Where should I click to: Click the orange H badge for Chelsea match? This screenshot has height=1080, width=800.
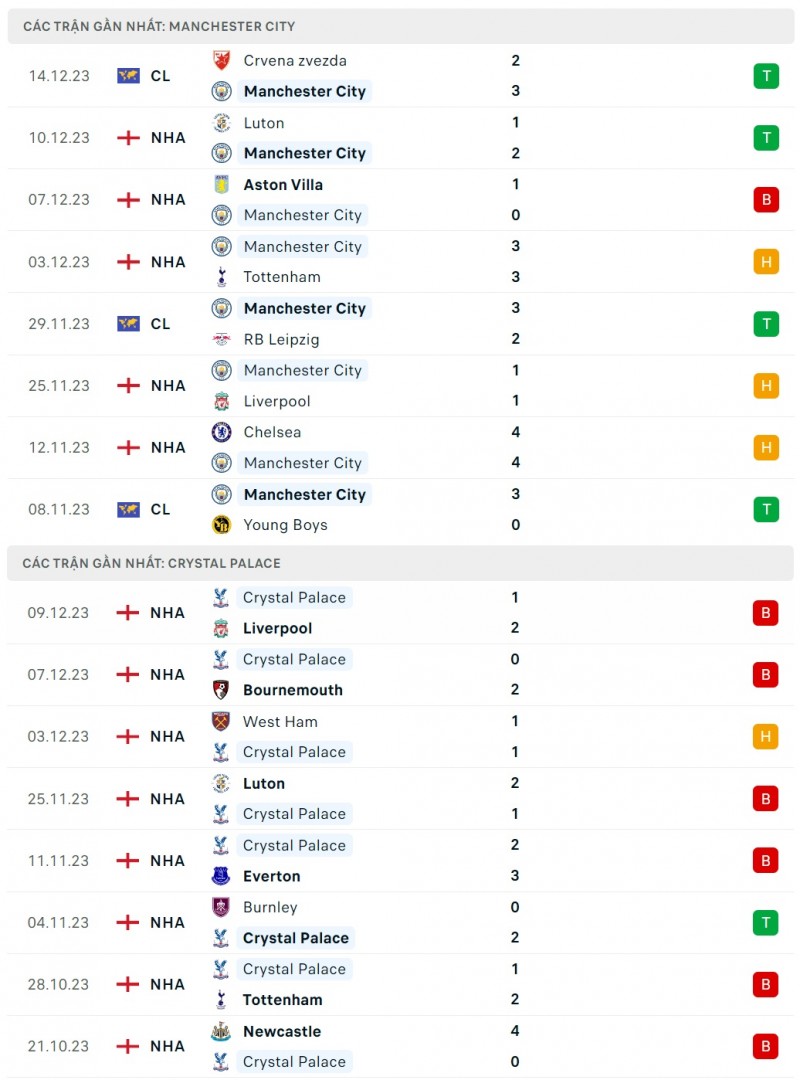point(765,447)
